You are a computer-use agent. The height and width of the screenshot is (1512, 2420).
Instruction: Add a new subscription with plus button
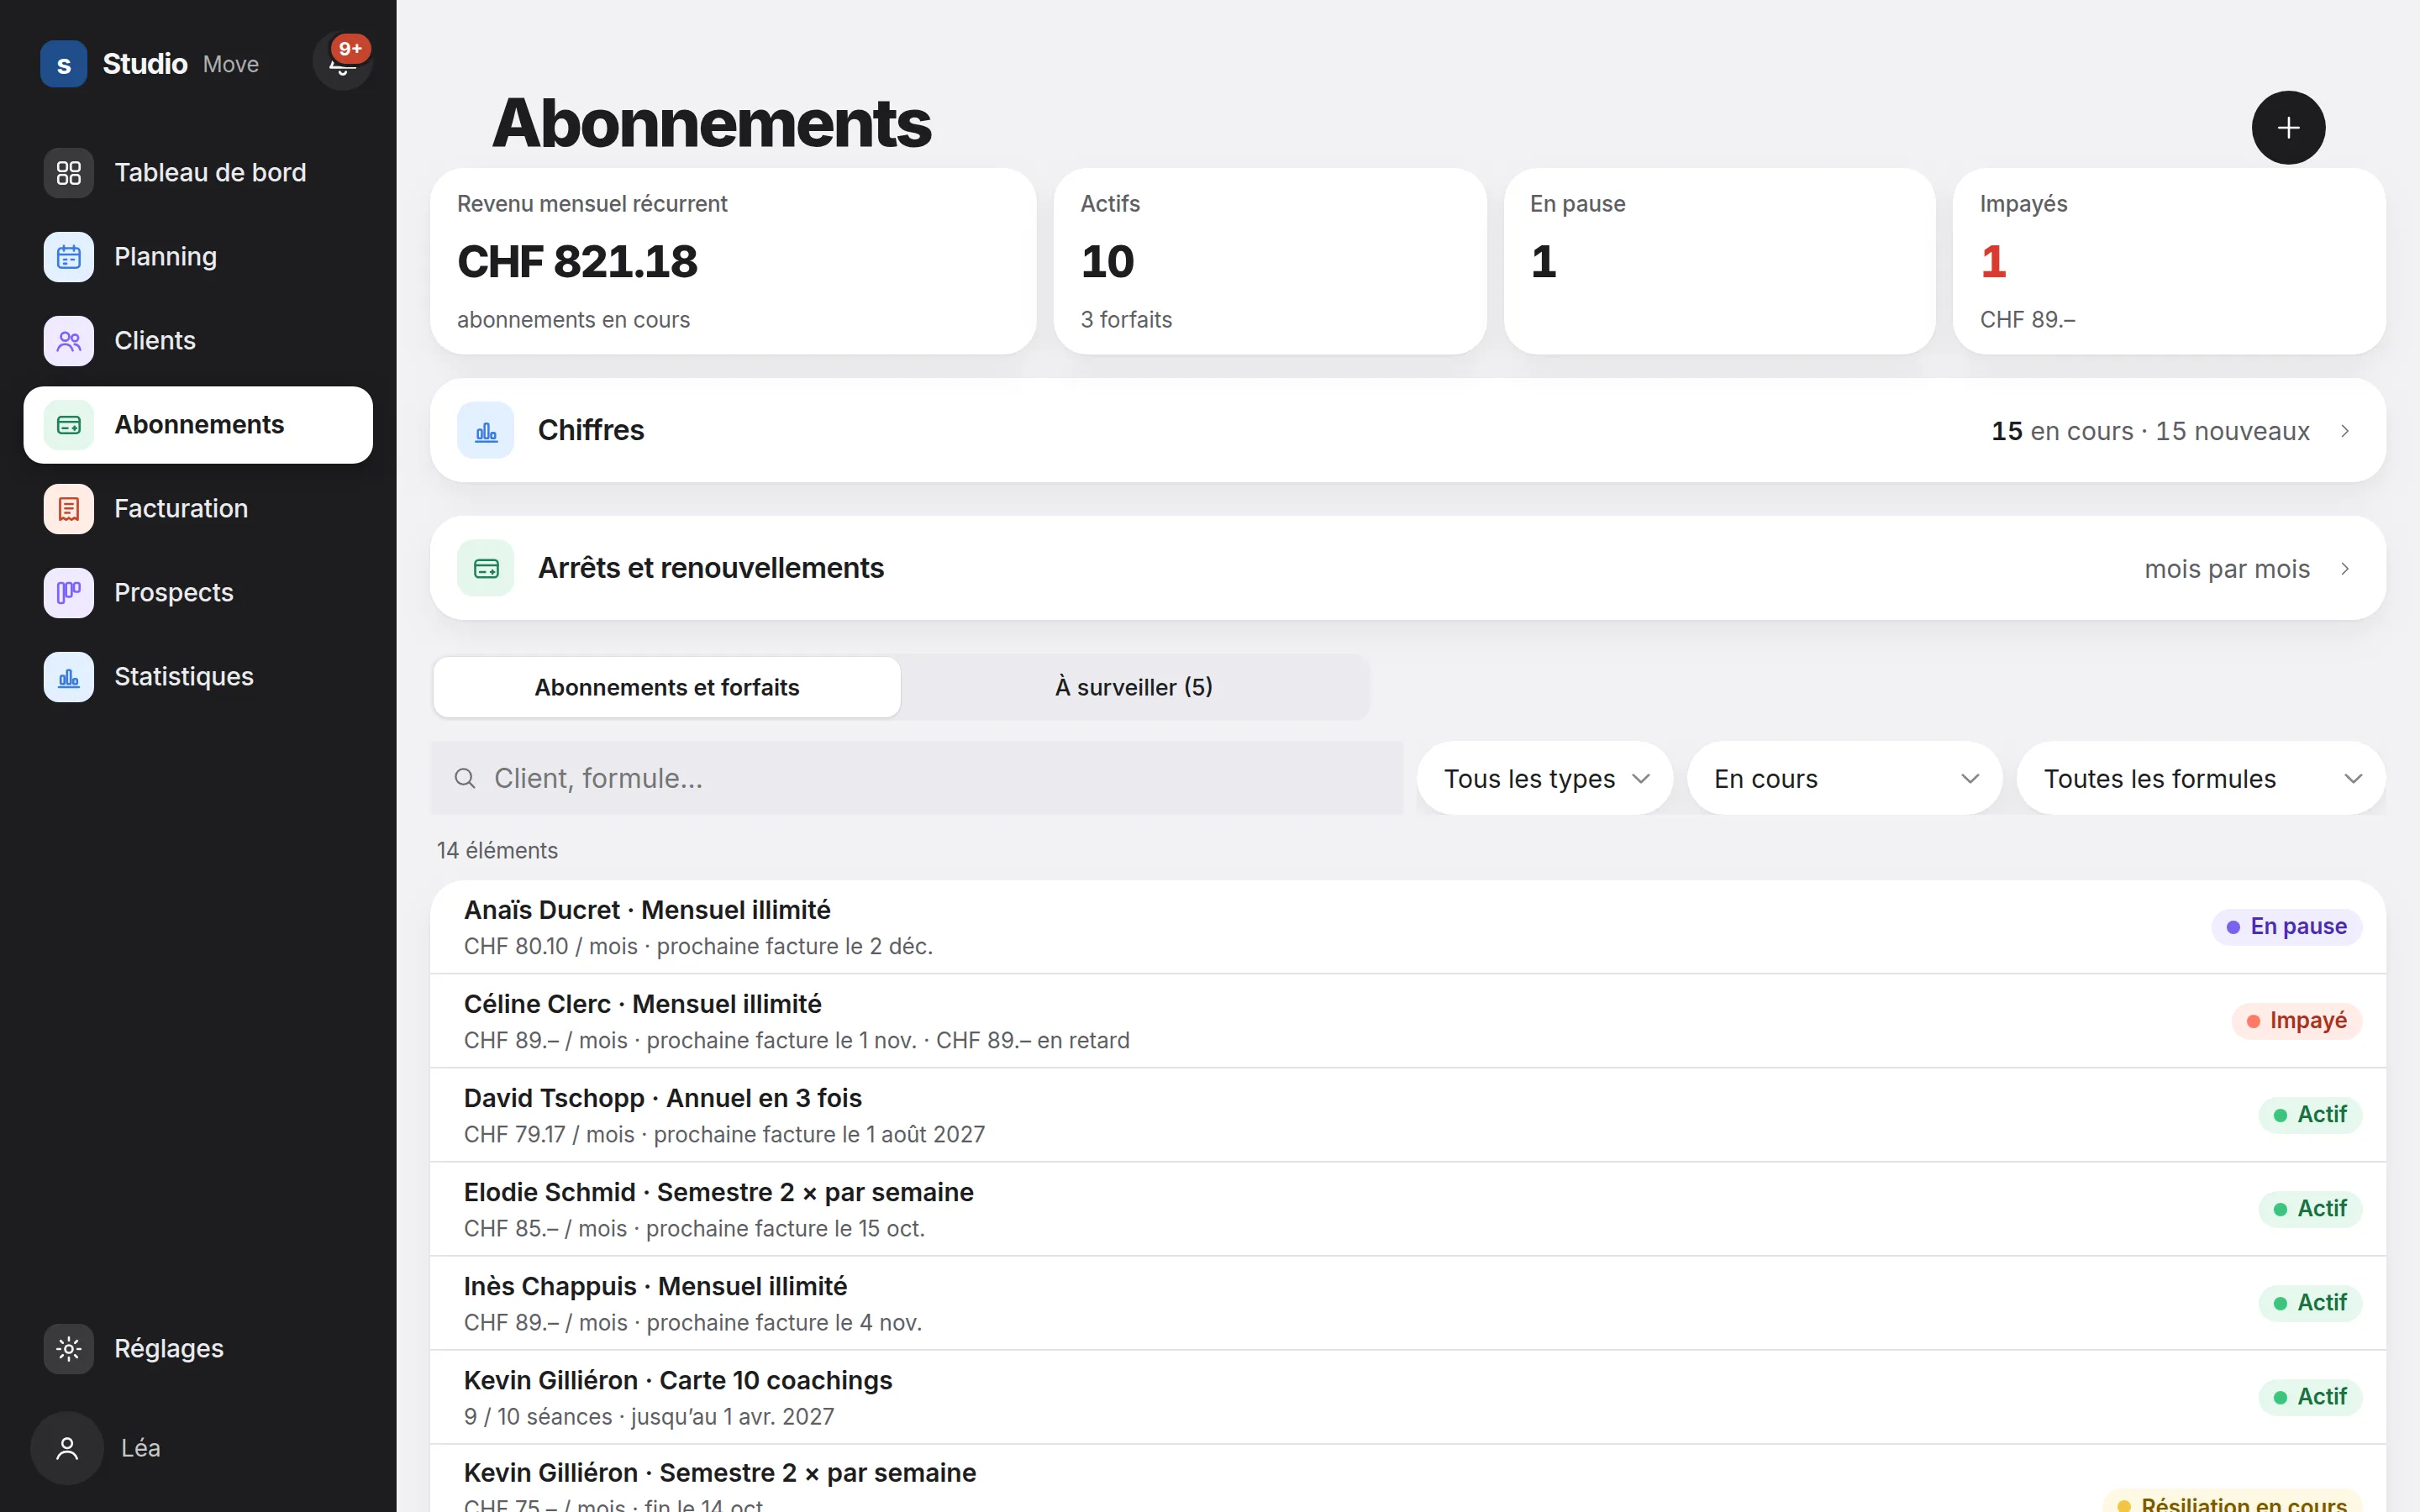[x=2288, y=128]
